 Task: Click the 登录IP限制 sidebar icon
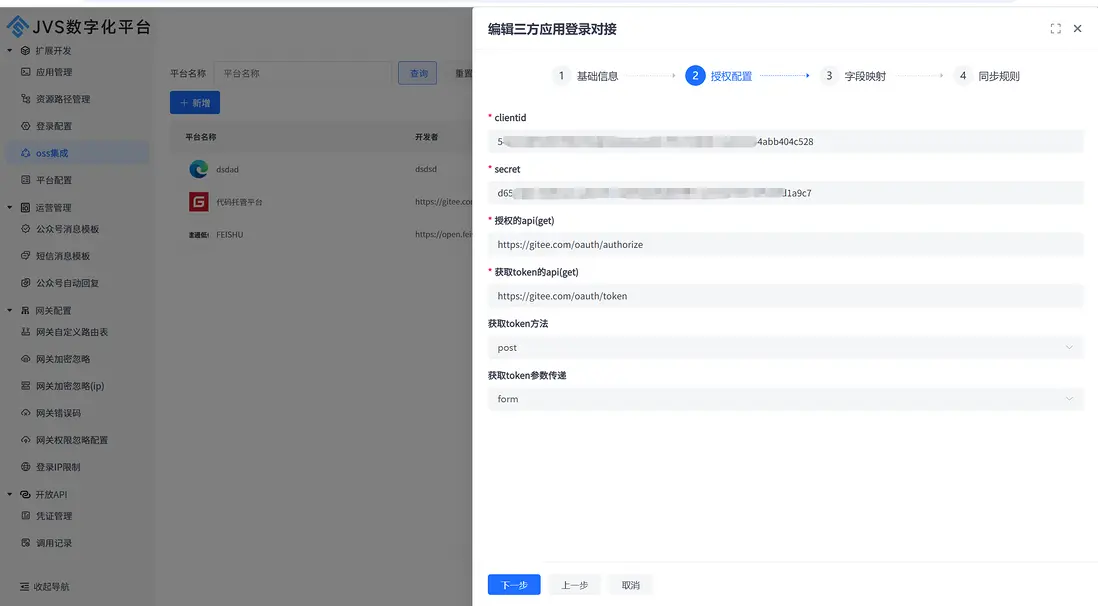click(26, 467)
